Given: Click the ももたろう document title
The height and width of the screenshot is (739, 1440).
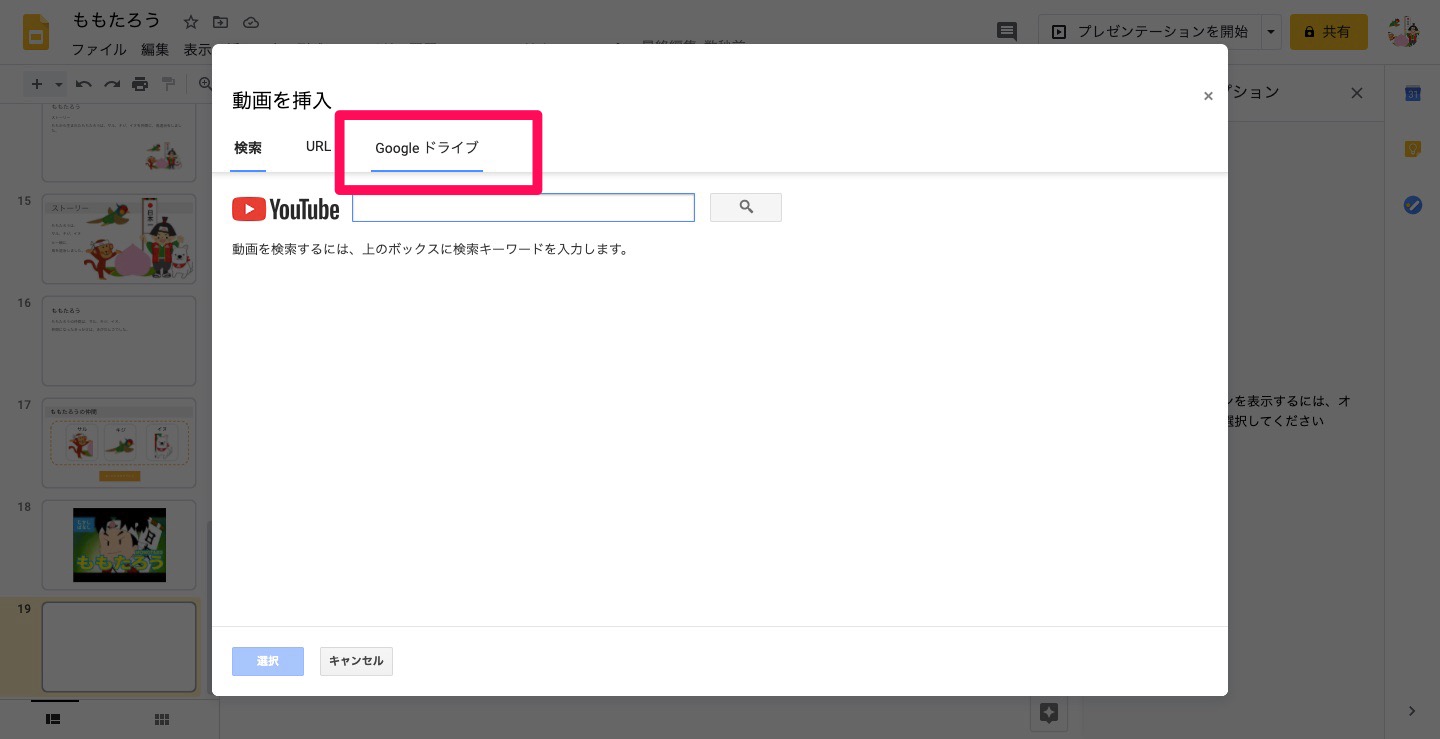Looking at the screenshot, I should [x=116, y=21].
